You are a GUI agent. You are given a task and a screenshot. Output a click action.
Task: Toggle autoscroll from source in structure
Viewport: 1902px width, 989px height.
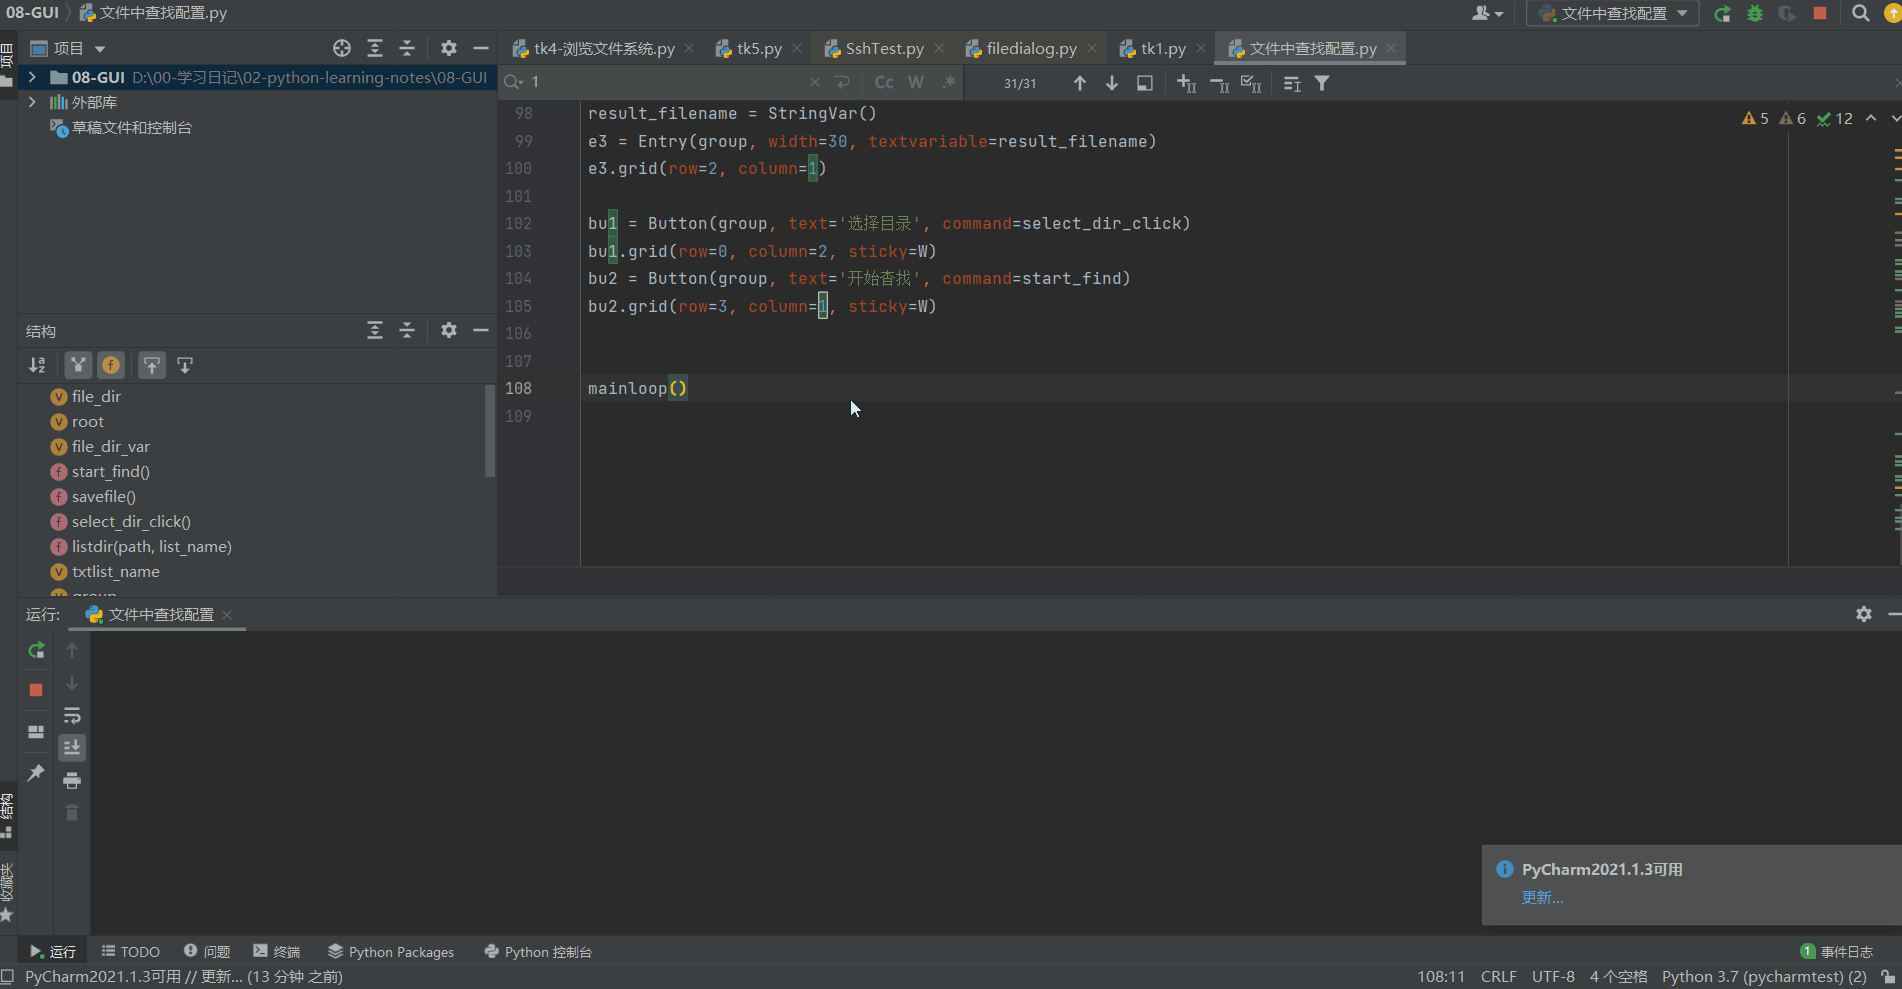click(185, 365)
